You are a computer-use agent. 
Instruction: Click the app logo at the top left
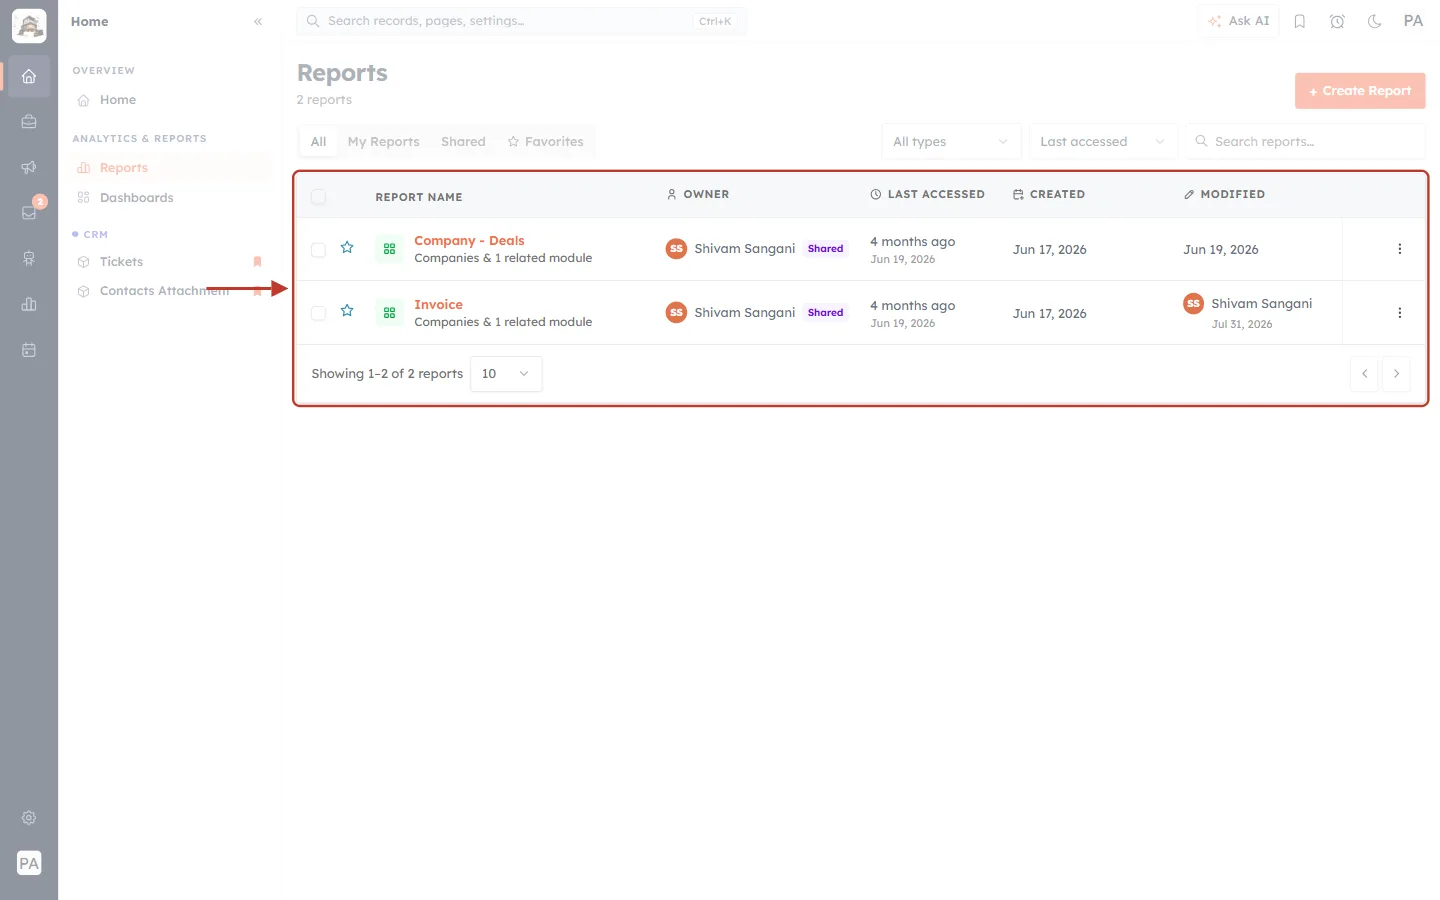point(29,26)
